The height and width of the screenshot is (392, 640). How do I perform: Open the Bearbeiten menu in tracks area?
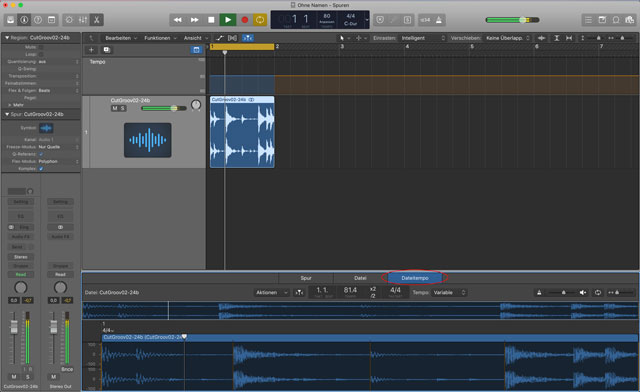(x=121, y=38)
